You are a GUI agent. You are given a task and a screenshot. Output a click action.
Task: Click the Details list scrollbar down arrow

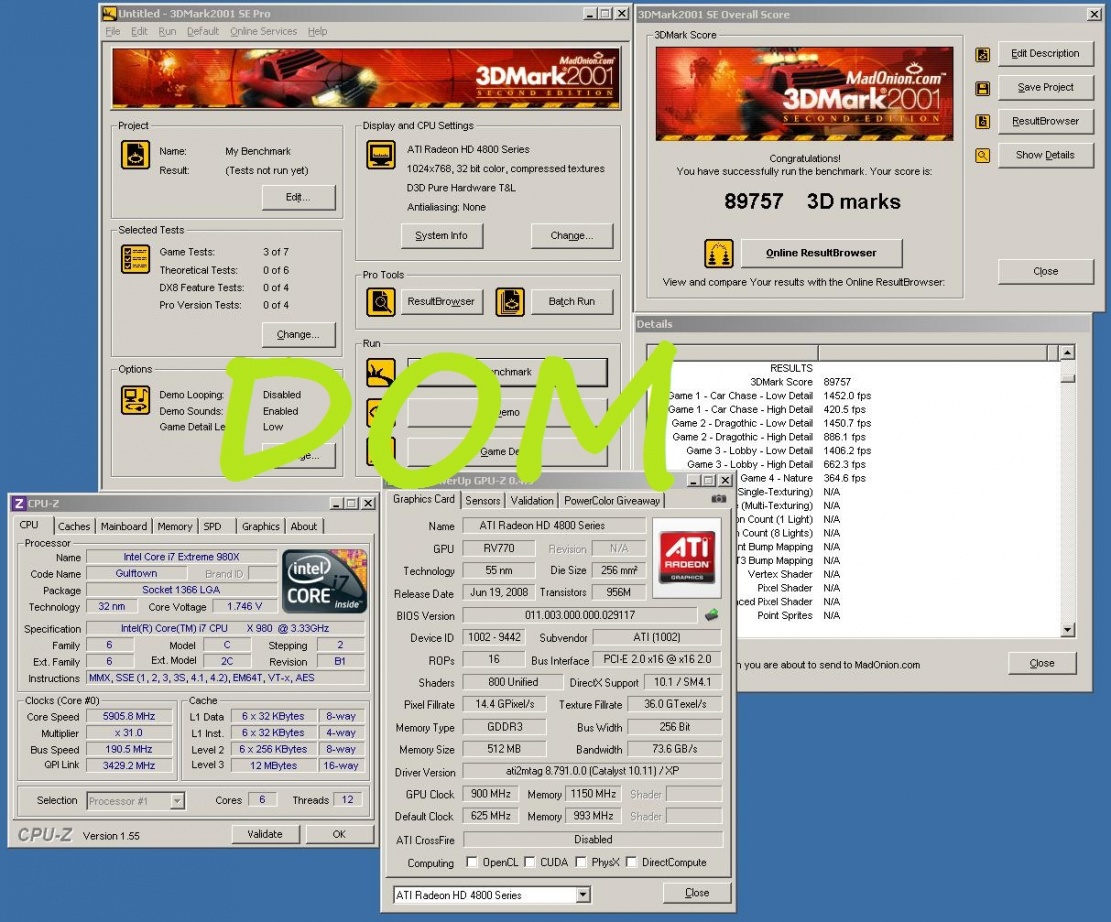pos(1067,629)
